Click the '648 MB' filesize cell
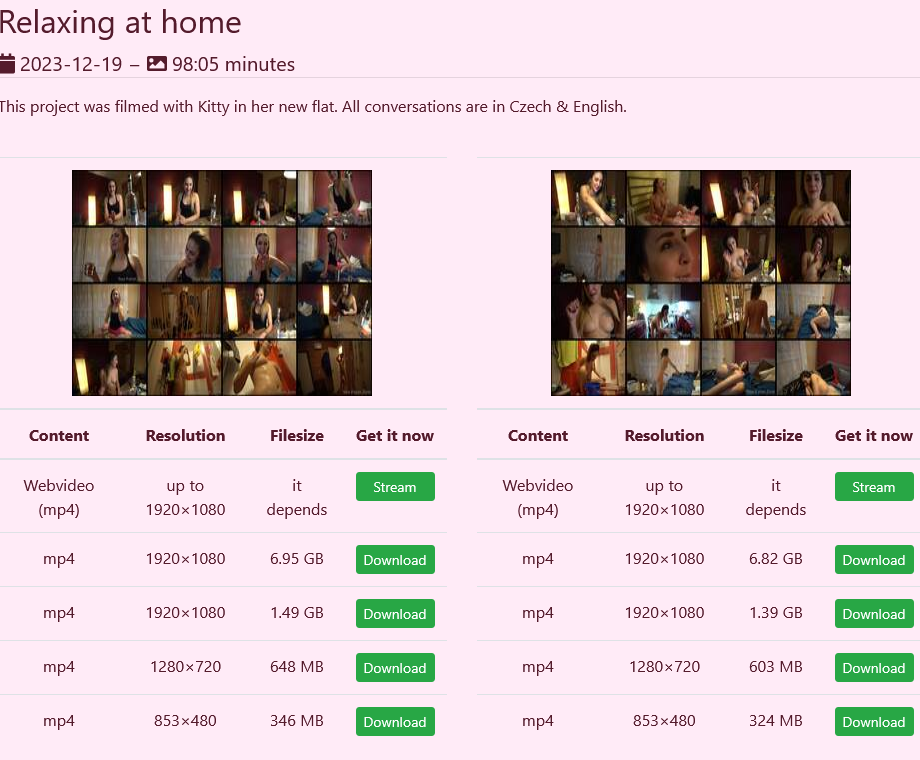The image size is (920, 760). click(x=297, y=667)
